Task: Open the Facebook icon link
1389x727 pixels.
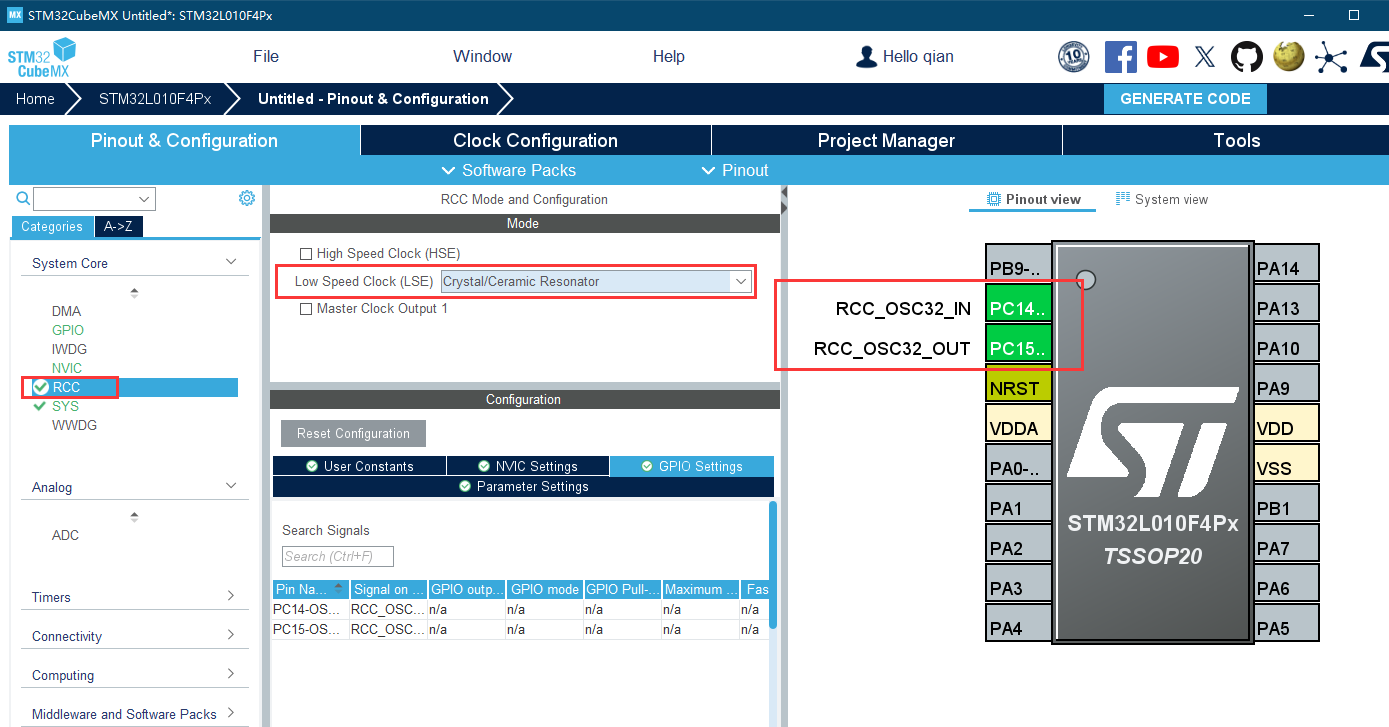Action: pyautogui.click(x=1120, y=57)
